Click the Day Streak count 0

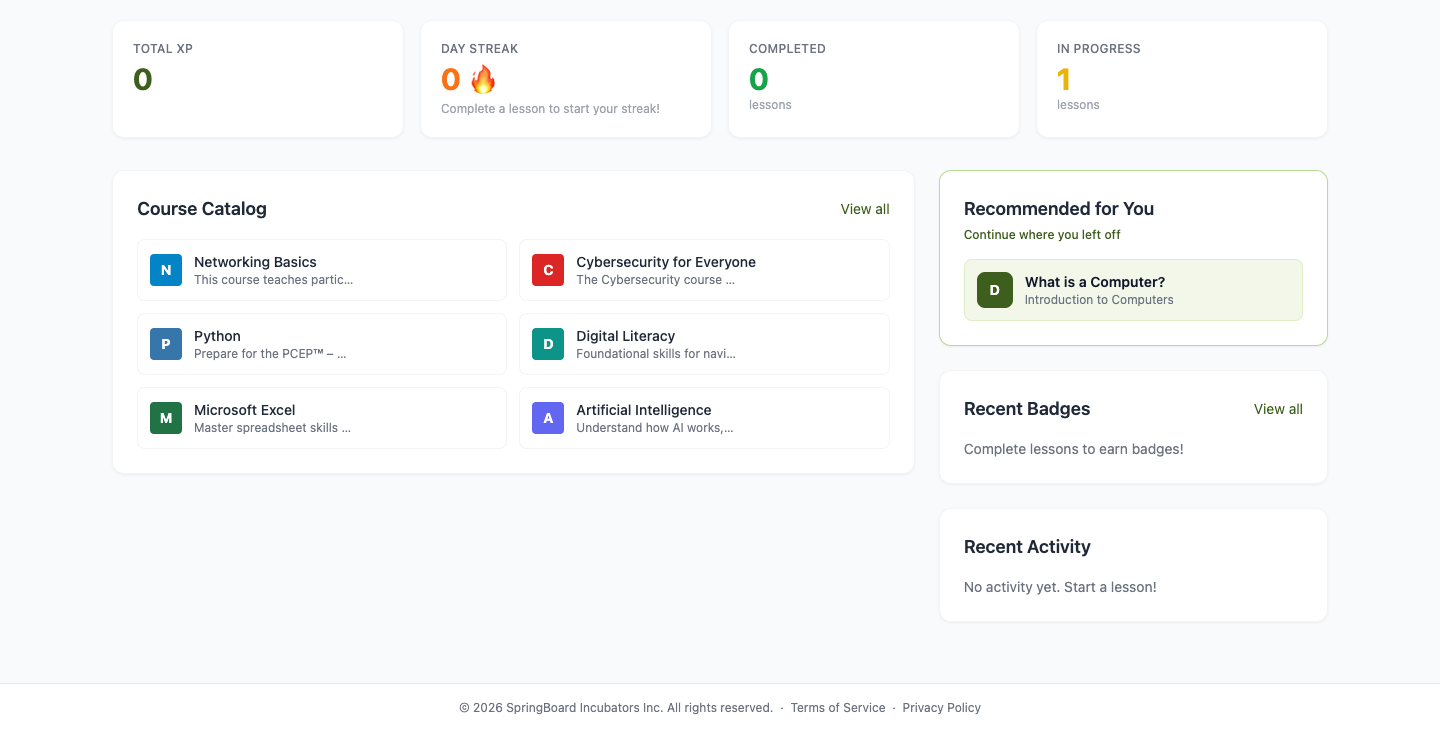tap(451, 80)
